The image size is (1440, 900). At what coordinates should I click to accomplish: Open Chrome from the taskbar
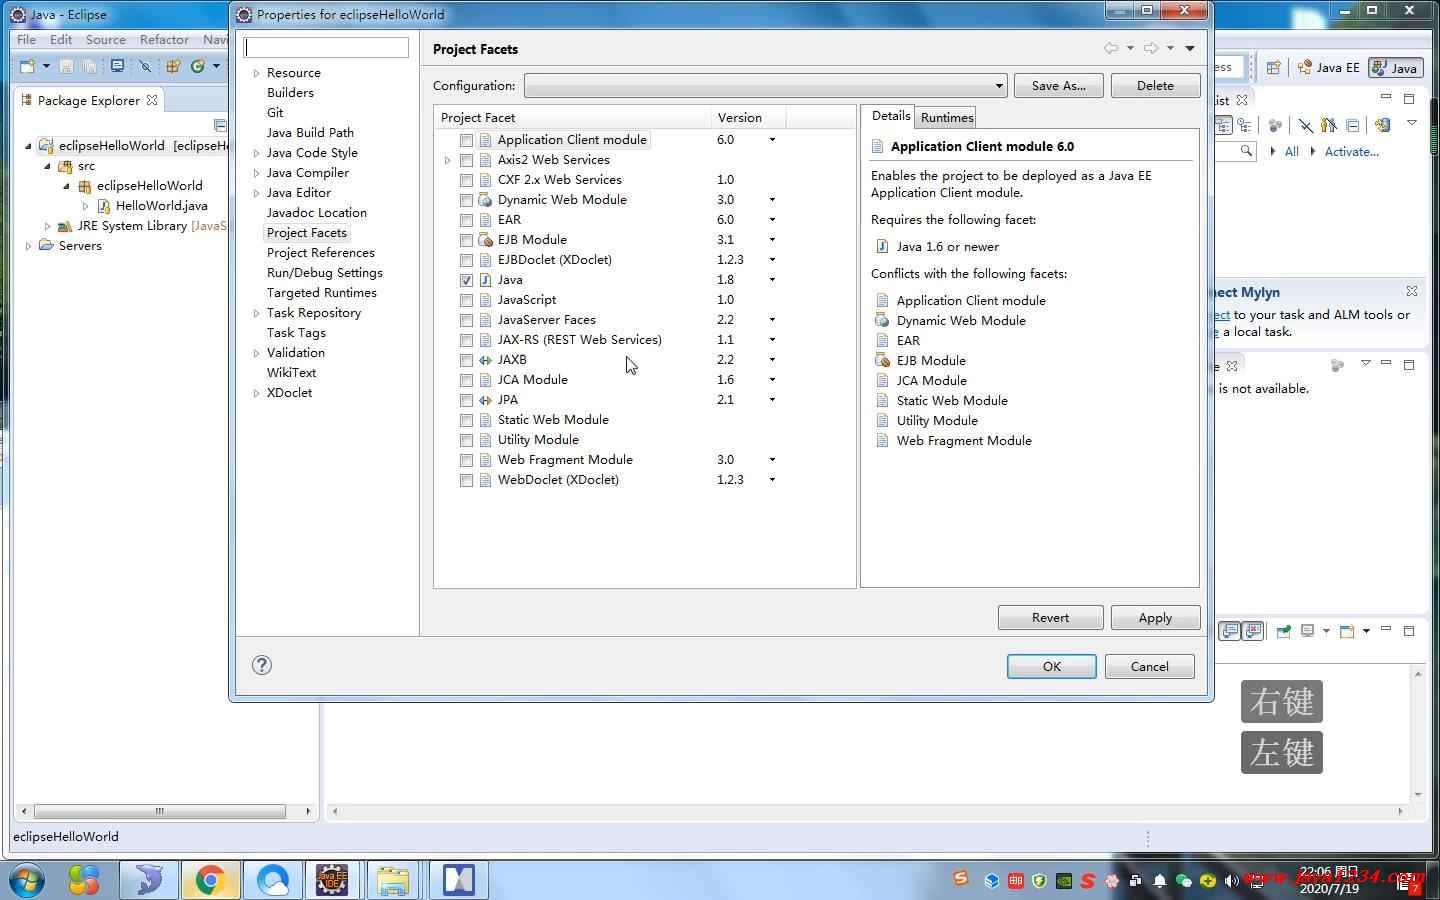(x=210, y=879)
